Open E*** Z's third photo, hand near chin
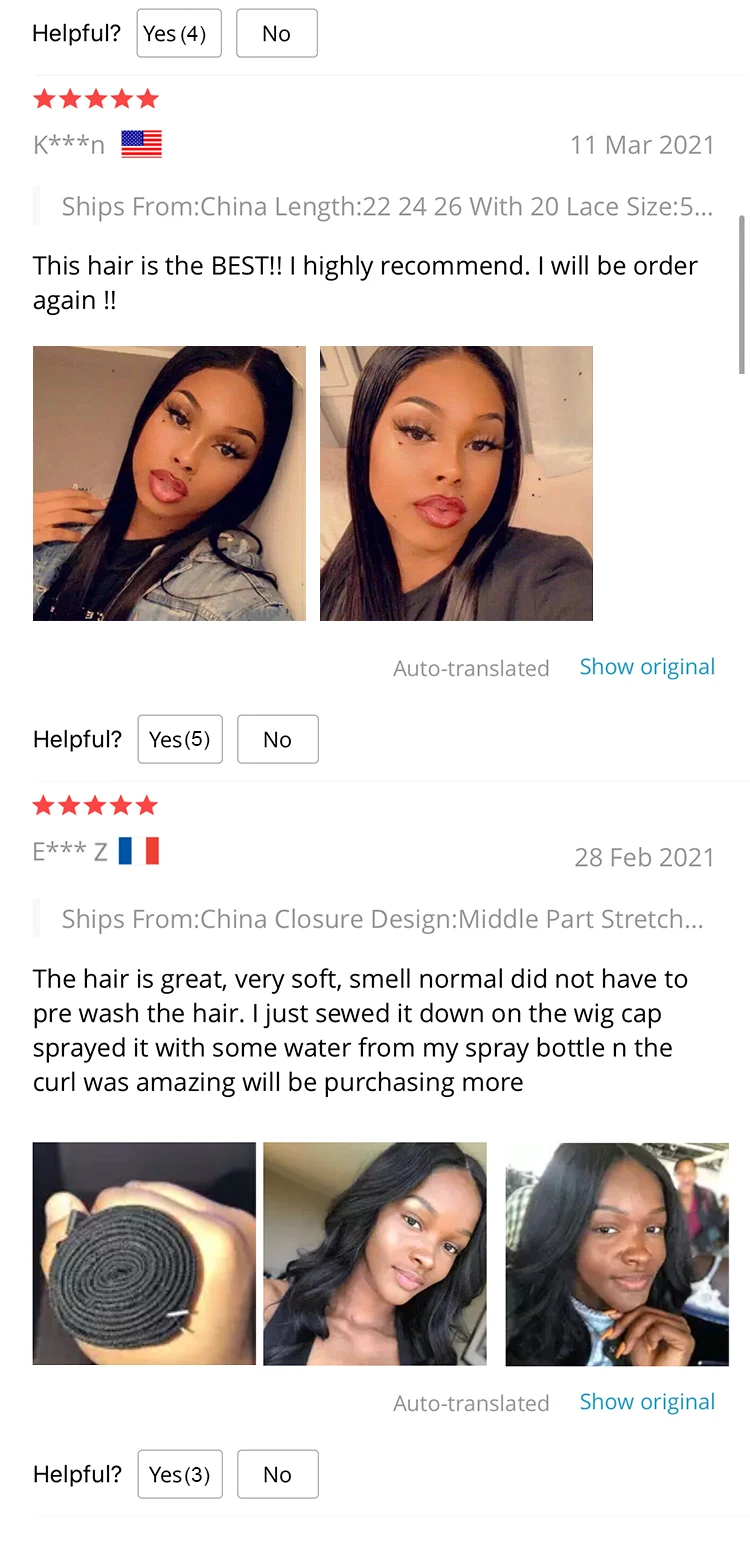 (617, 1254)
